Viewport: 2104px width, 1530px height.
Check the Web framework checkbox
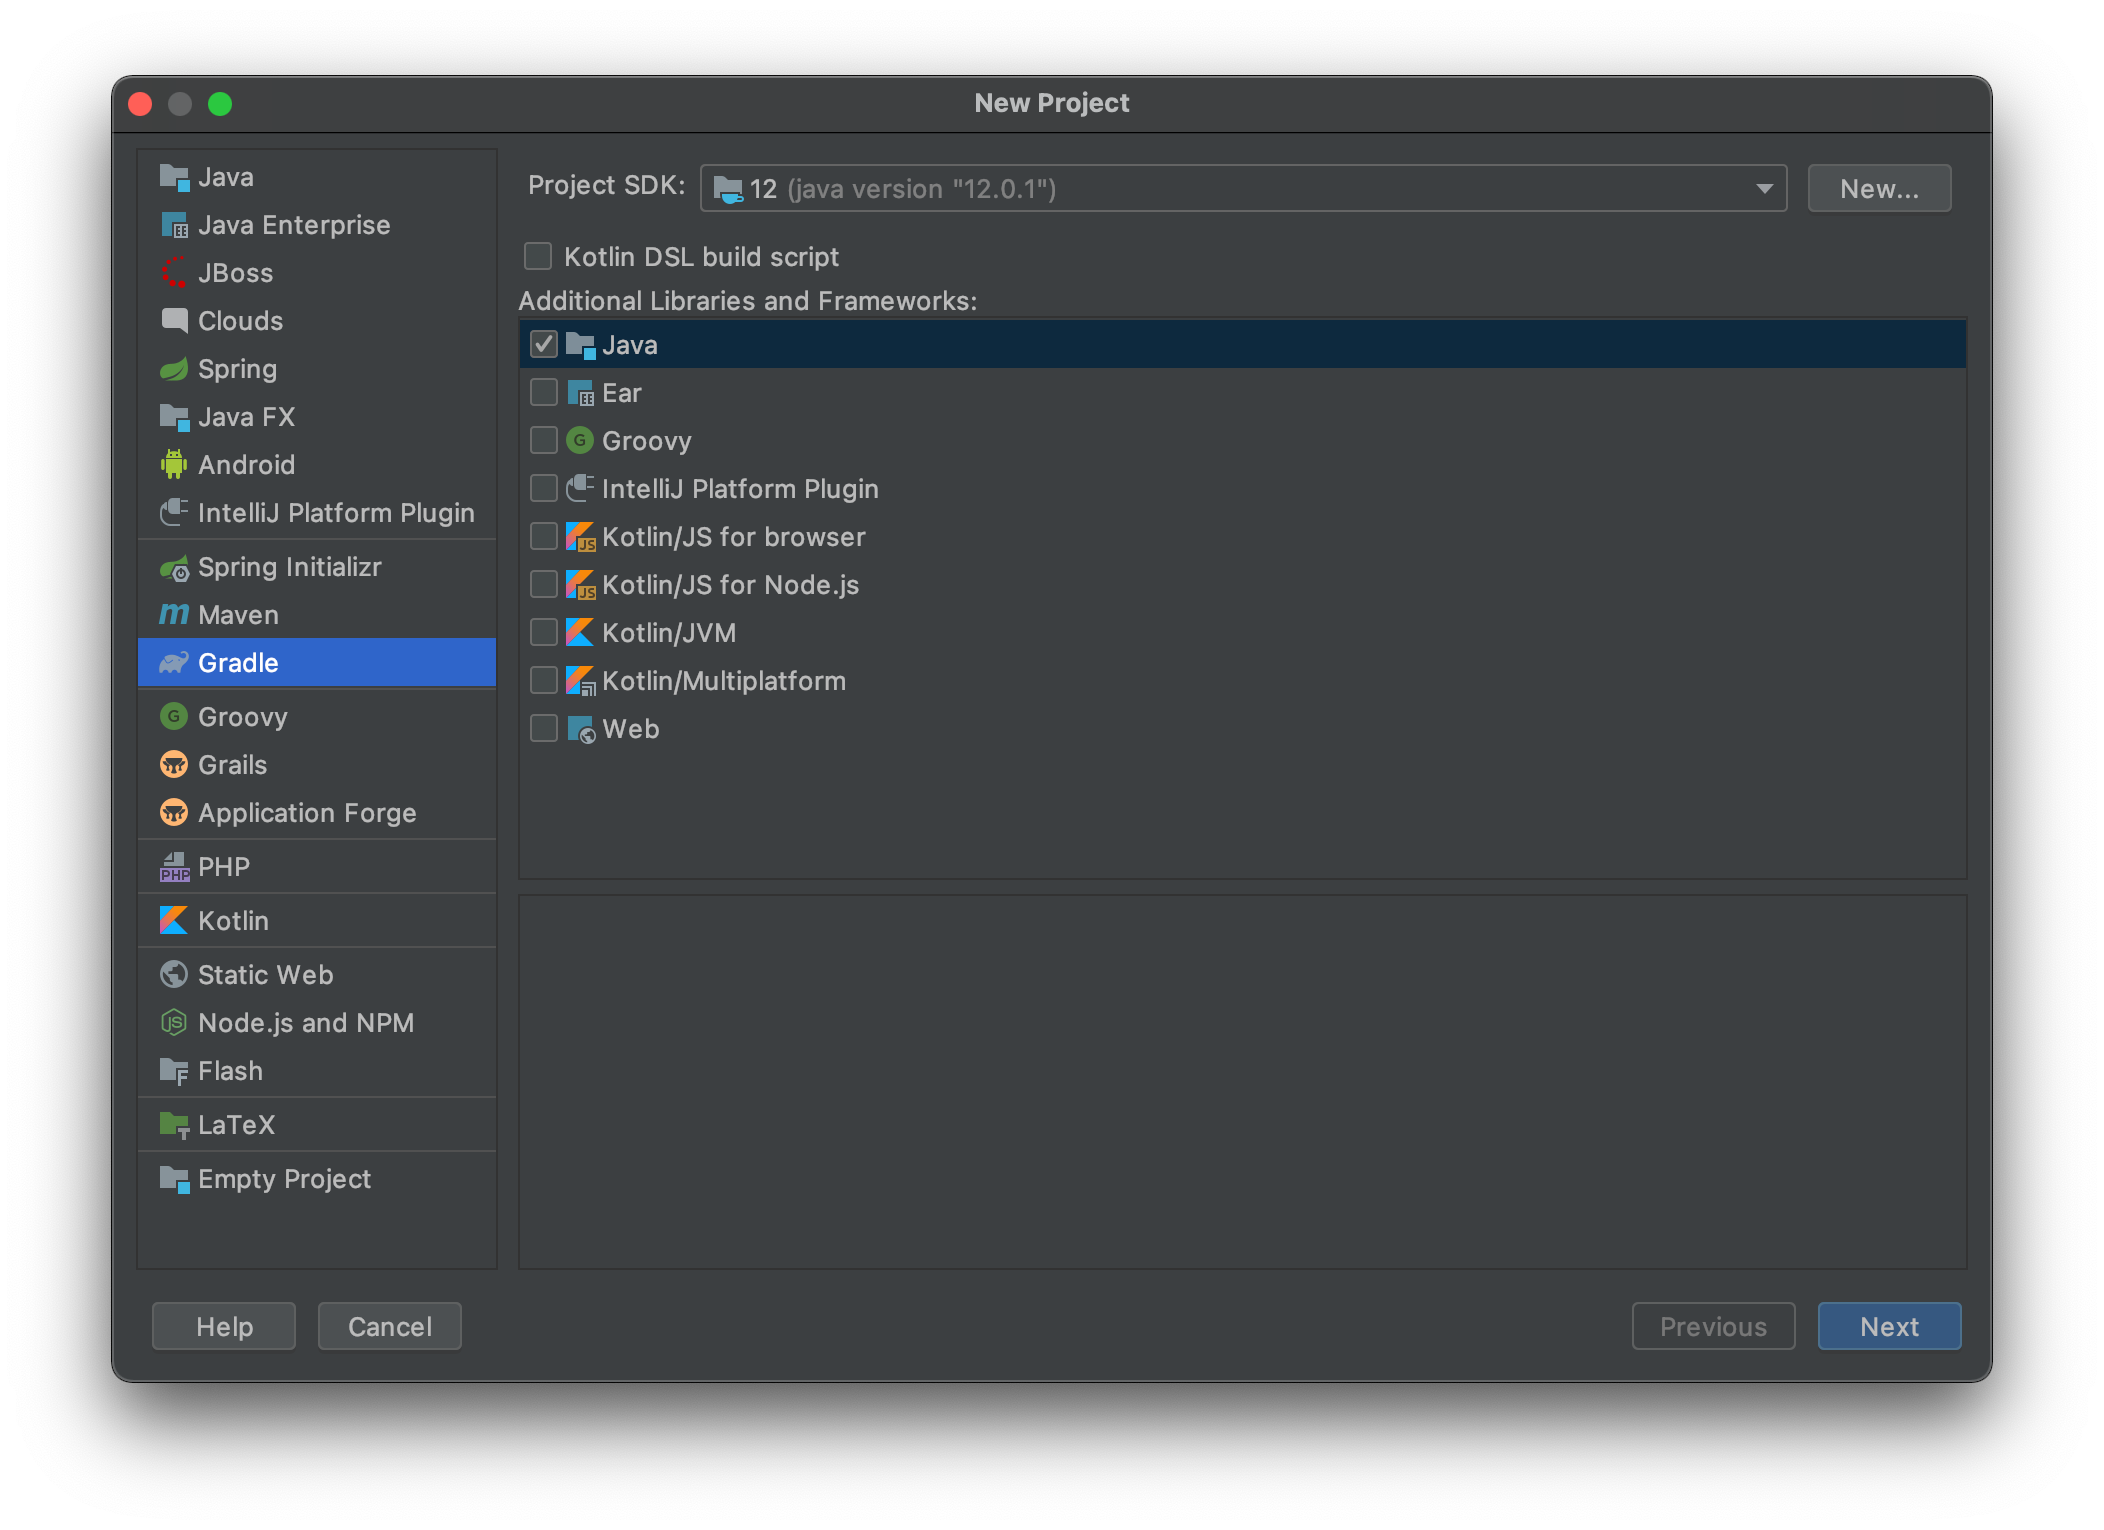(544, 728)
